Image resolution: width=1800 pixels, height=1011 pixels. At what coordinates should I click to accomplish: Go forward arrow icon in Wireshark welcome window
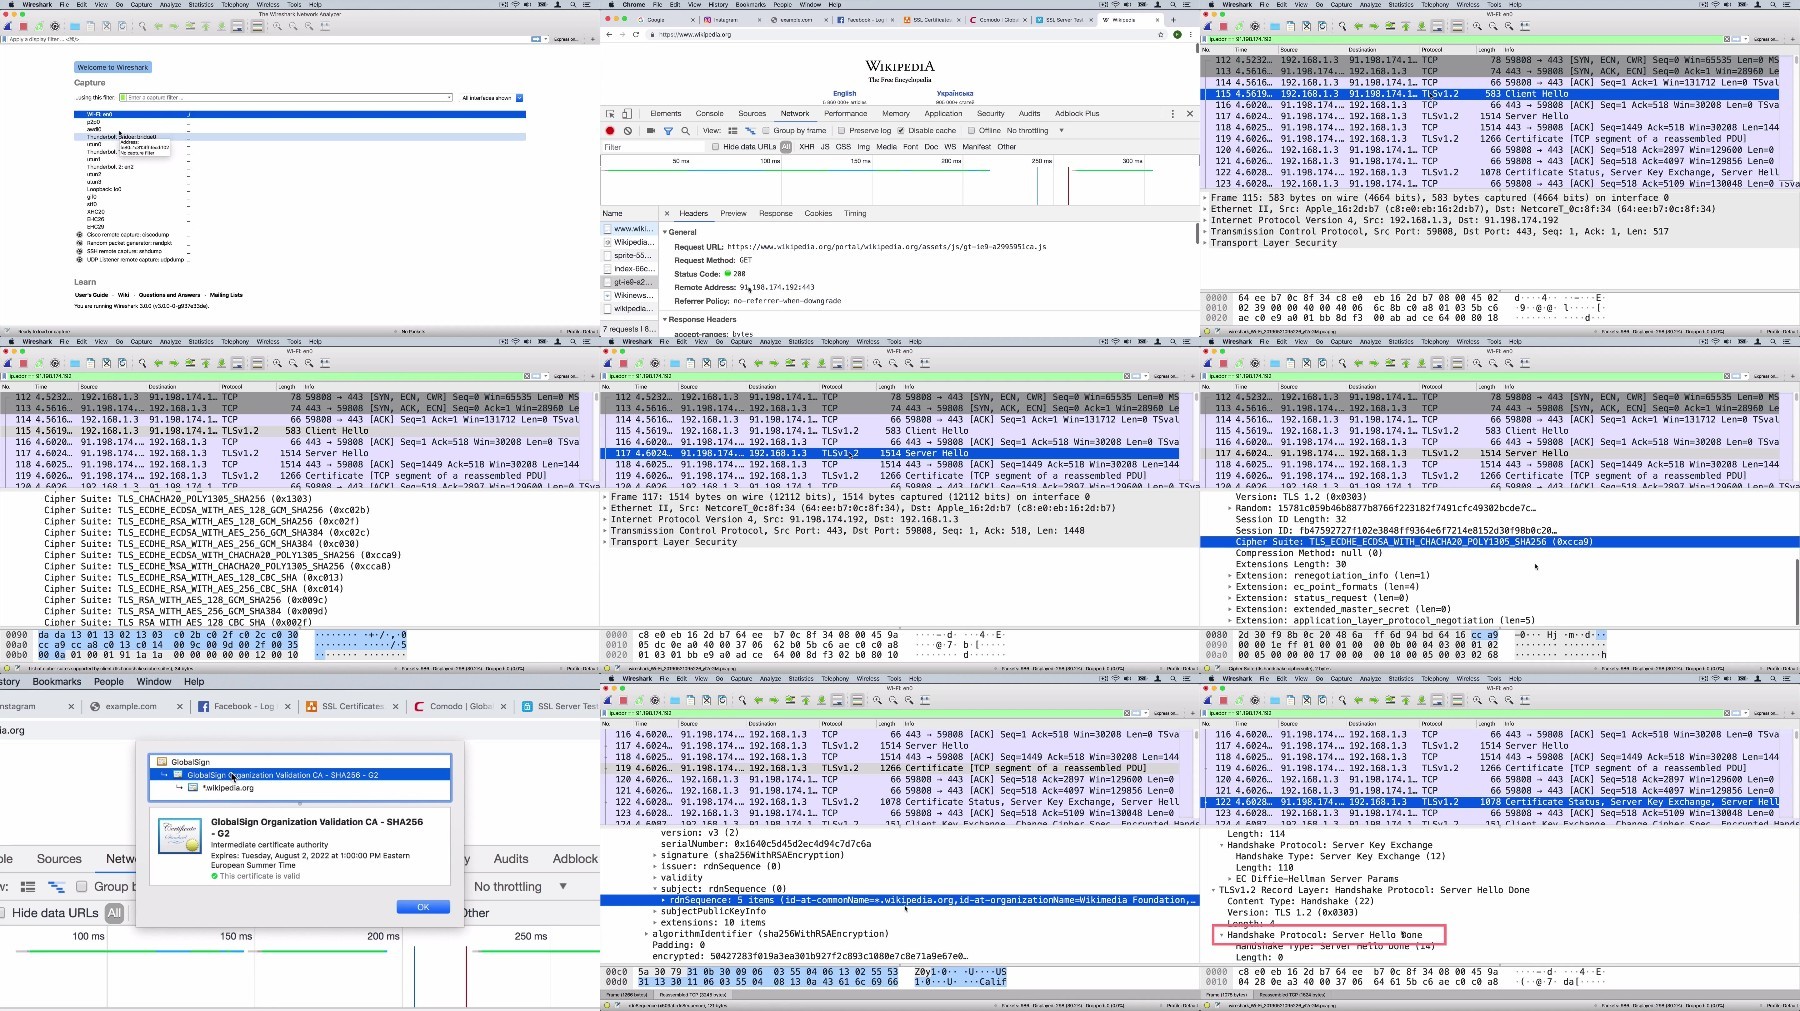click(174, 26)
